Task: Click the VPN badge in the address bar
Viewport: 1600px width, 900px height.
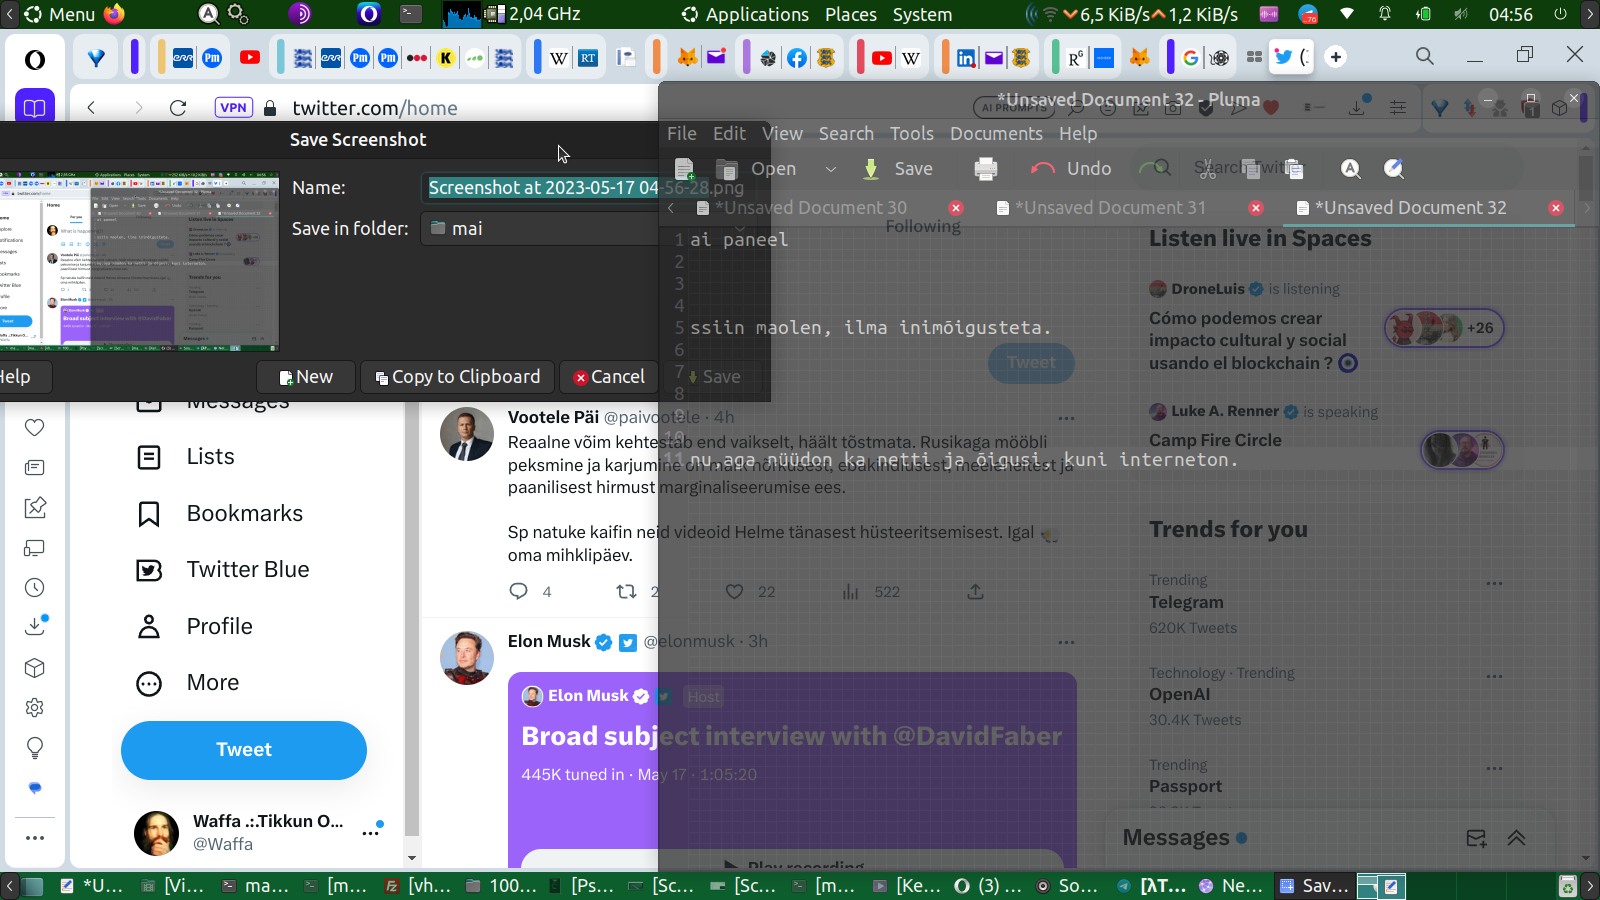Action: pyautogui.click(x=233, y=108)
